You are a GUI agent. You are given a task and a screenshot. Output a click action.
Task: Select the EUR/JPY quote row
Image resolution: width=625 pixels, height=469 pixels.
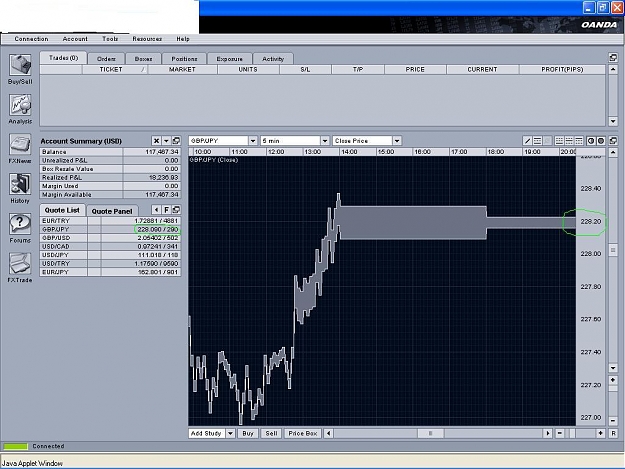coord(110,272)
